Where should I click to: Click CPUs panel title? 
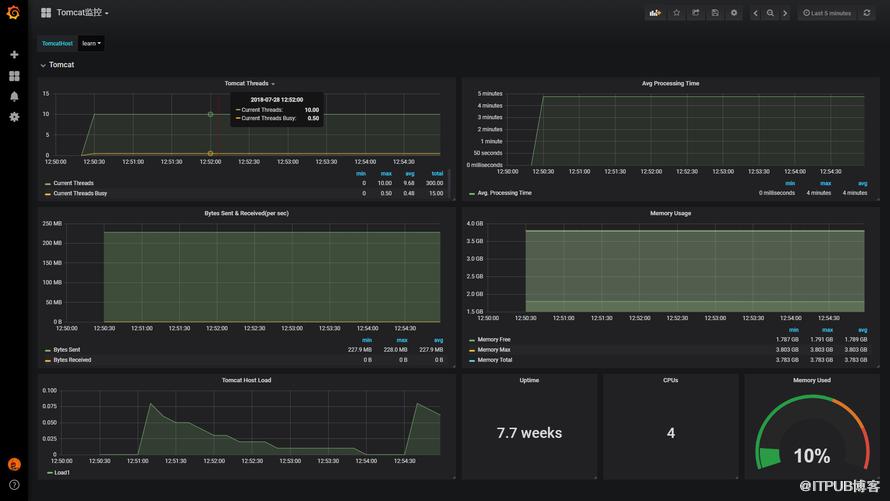[x=670, y=380]
